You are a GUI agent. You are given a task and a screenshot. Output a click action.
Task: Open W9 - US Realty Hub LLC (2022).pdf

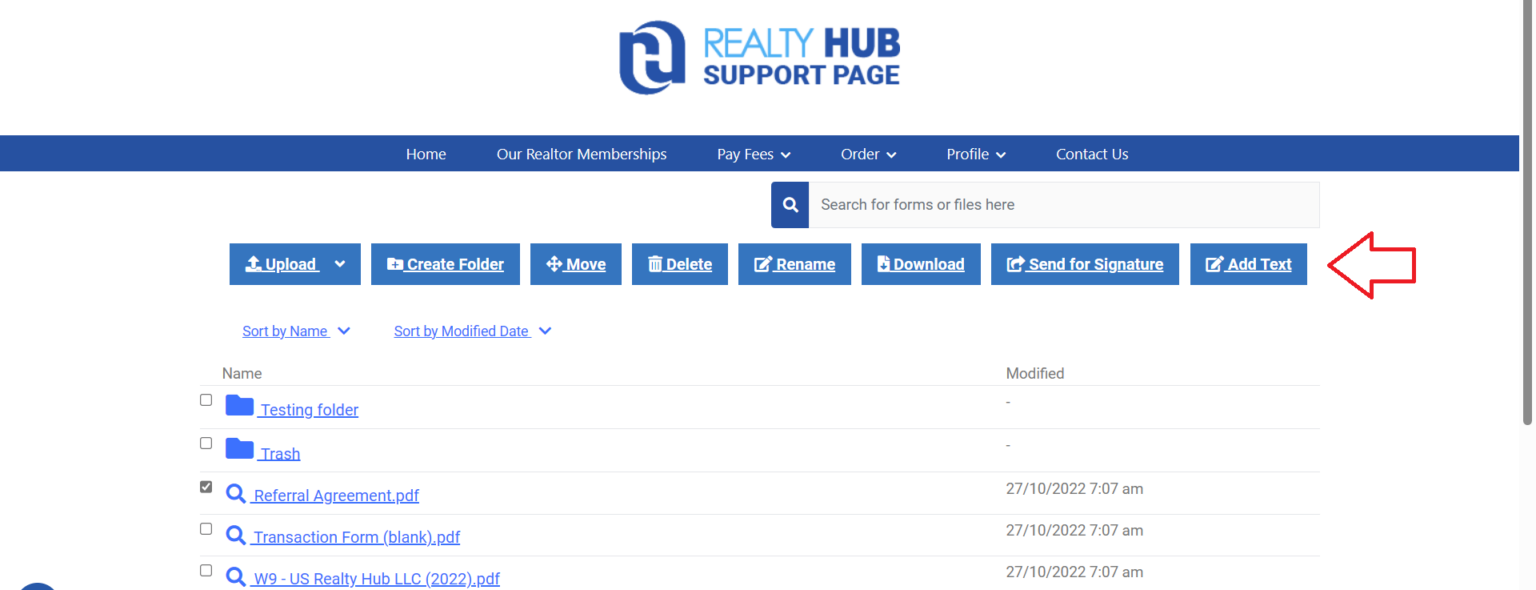[376, 579]
